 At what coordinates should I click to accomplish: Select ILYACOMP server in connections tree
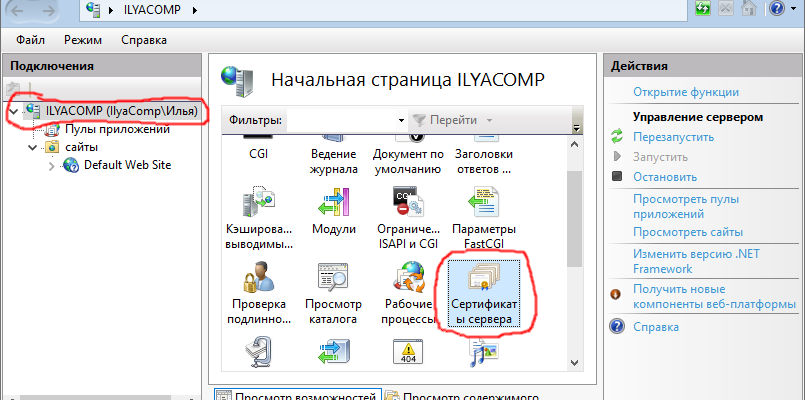click(122, 110)
